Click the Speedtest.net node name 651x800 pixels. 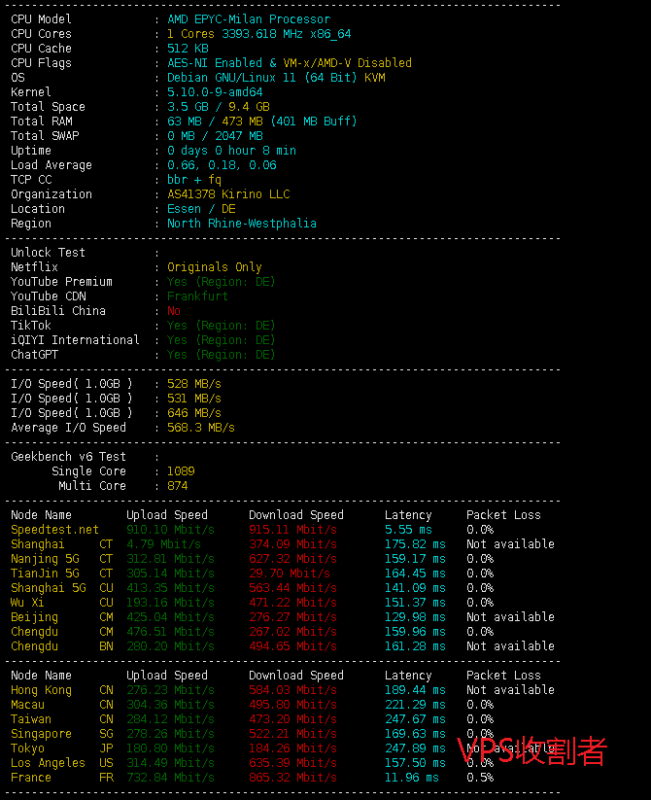[x=54, y=529]
